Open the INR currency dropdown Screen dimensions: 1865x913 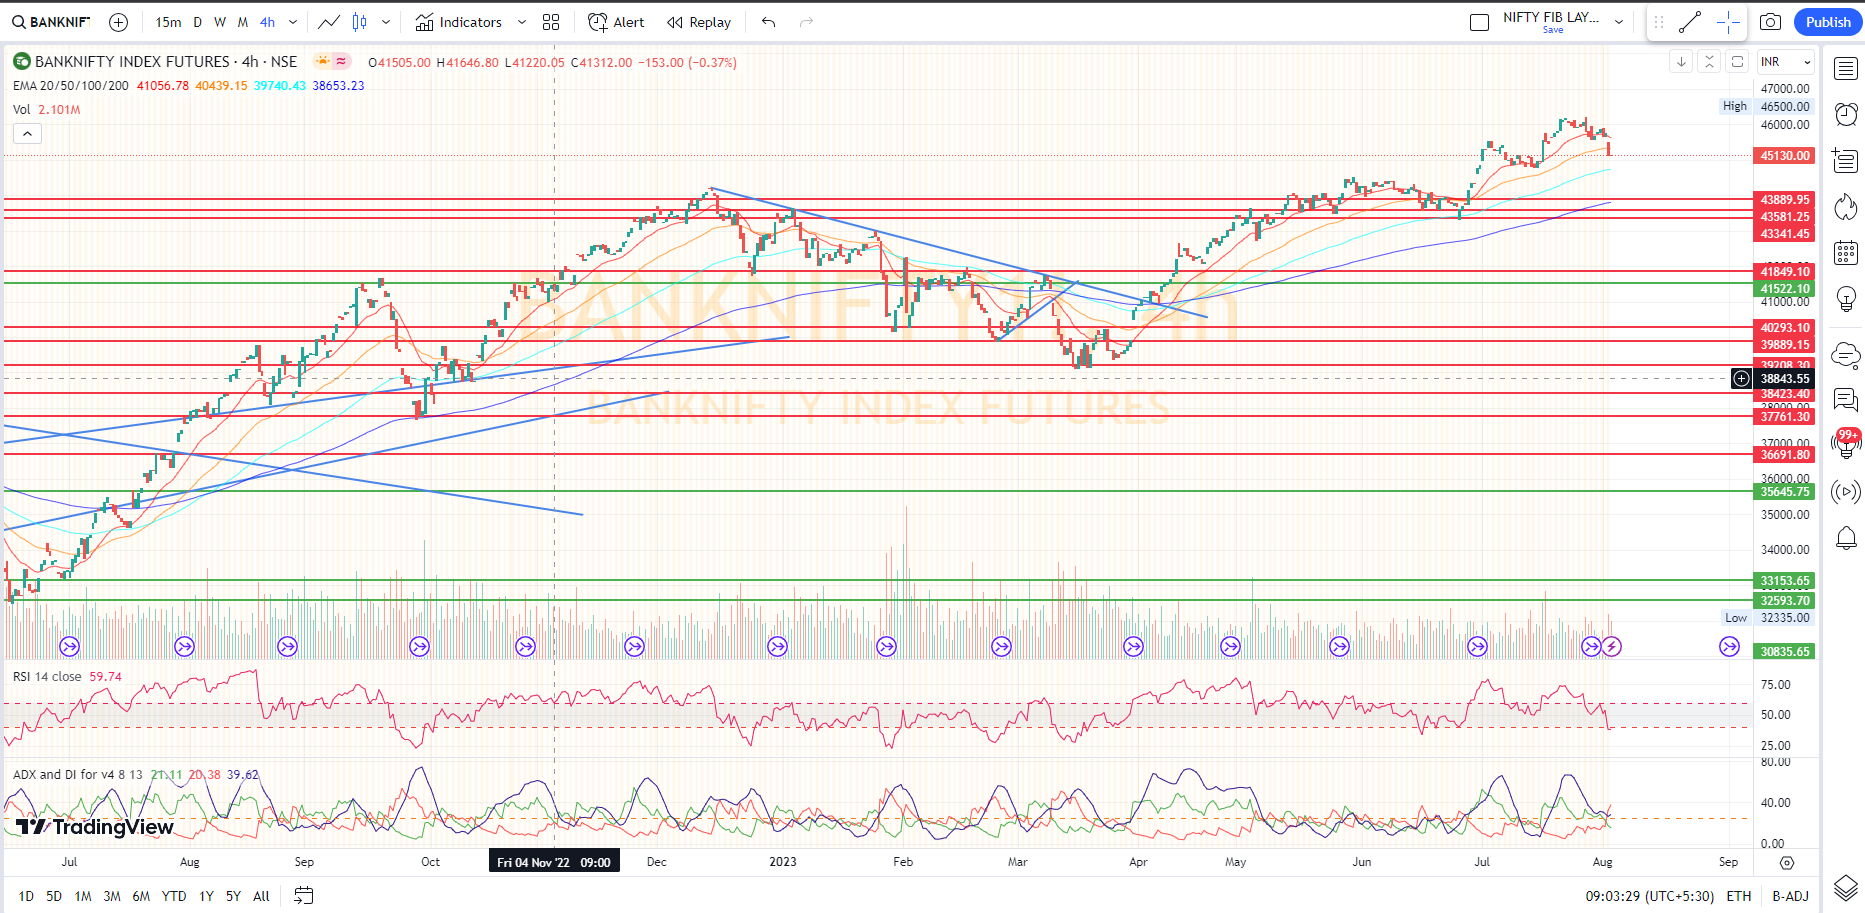pyautogui.click(x=1785, y=62)
